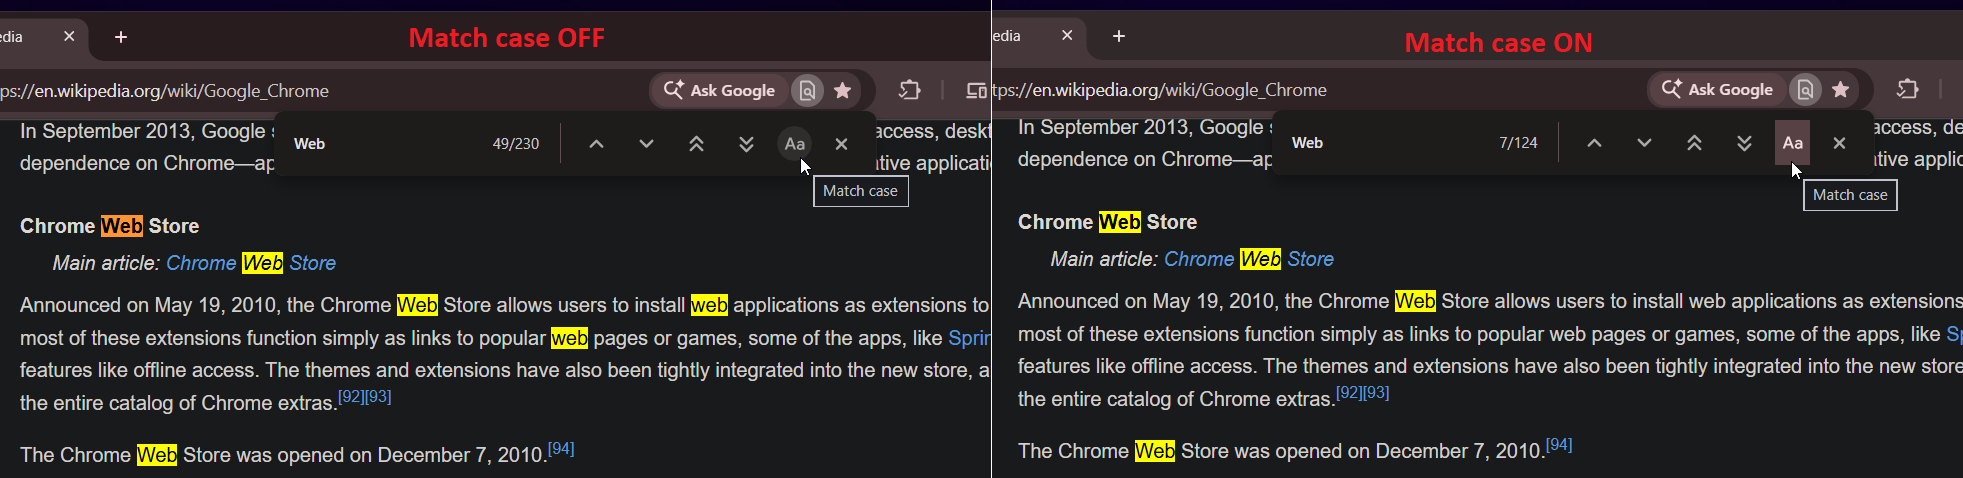Click device/cast icon right of left extensions icon
1963x478 pixels.
click(976, 91)
